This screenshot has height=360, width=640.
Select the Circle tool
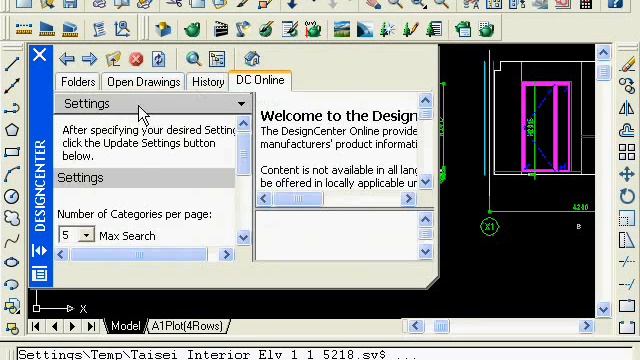point(12,196)
